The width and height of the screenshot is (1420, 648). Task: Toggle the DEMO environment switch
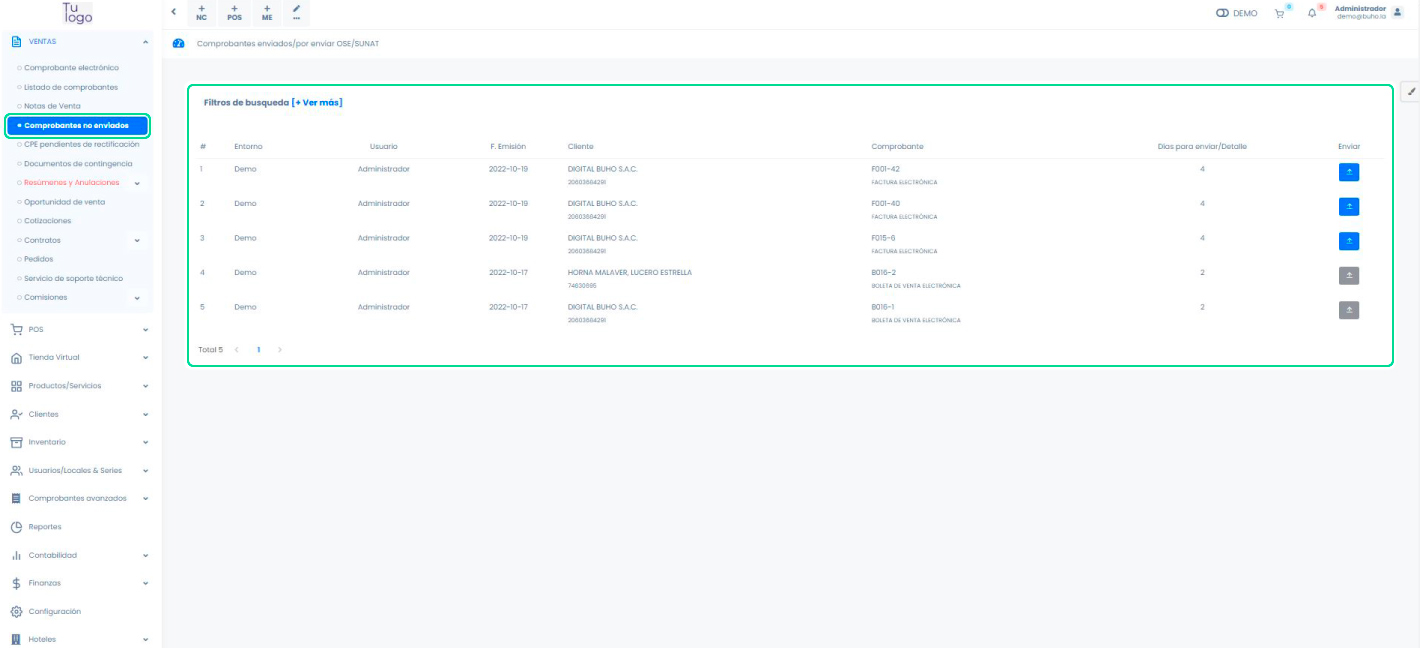tap(1222, 13)
